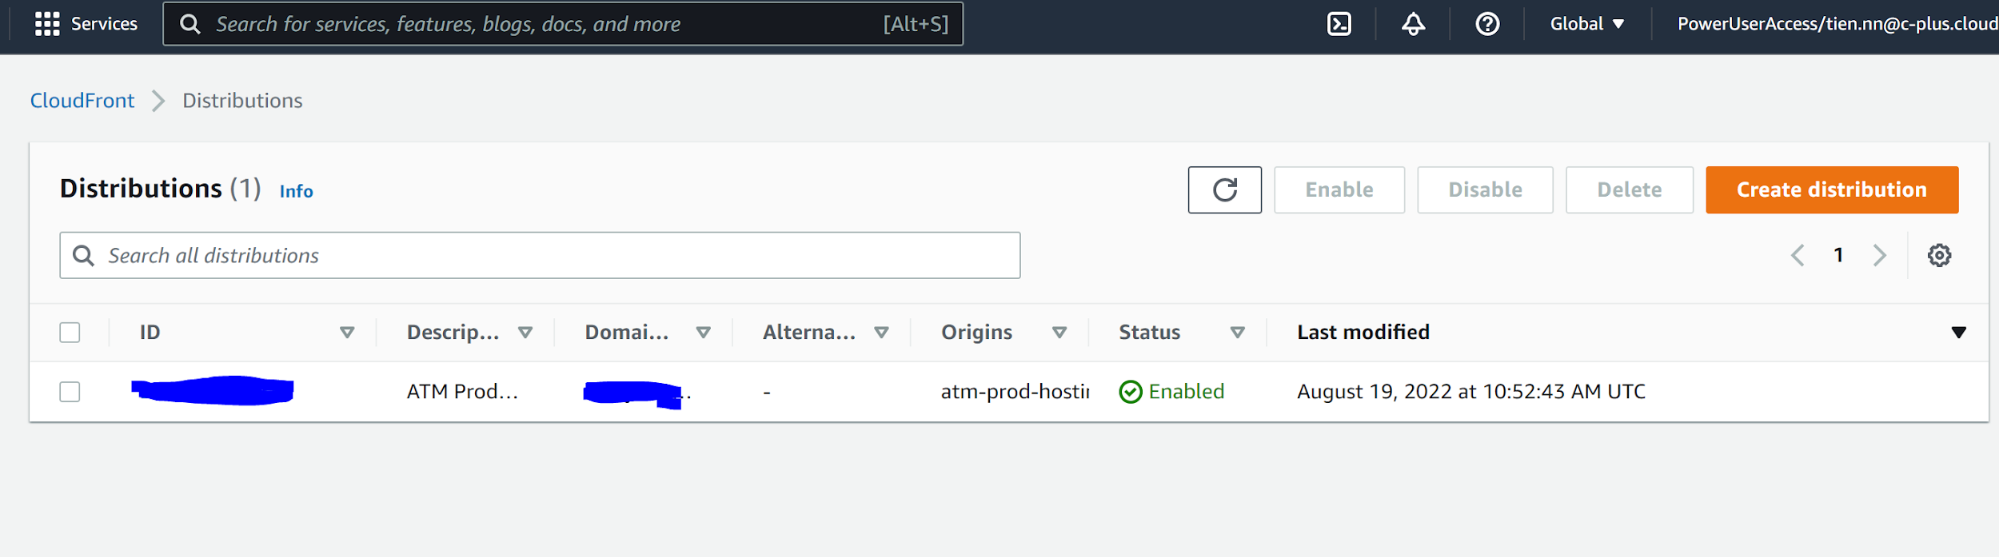Select the ATM Prod distribution row checkbox
The width and height of the screenshot is (1999, 558).
pos(70,392)
